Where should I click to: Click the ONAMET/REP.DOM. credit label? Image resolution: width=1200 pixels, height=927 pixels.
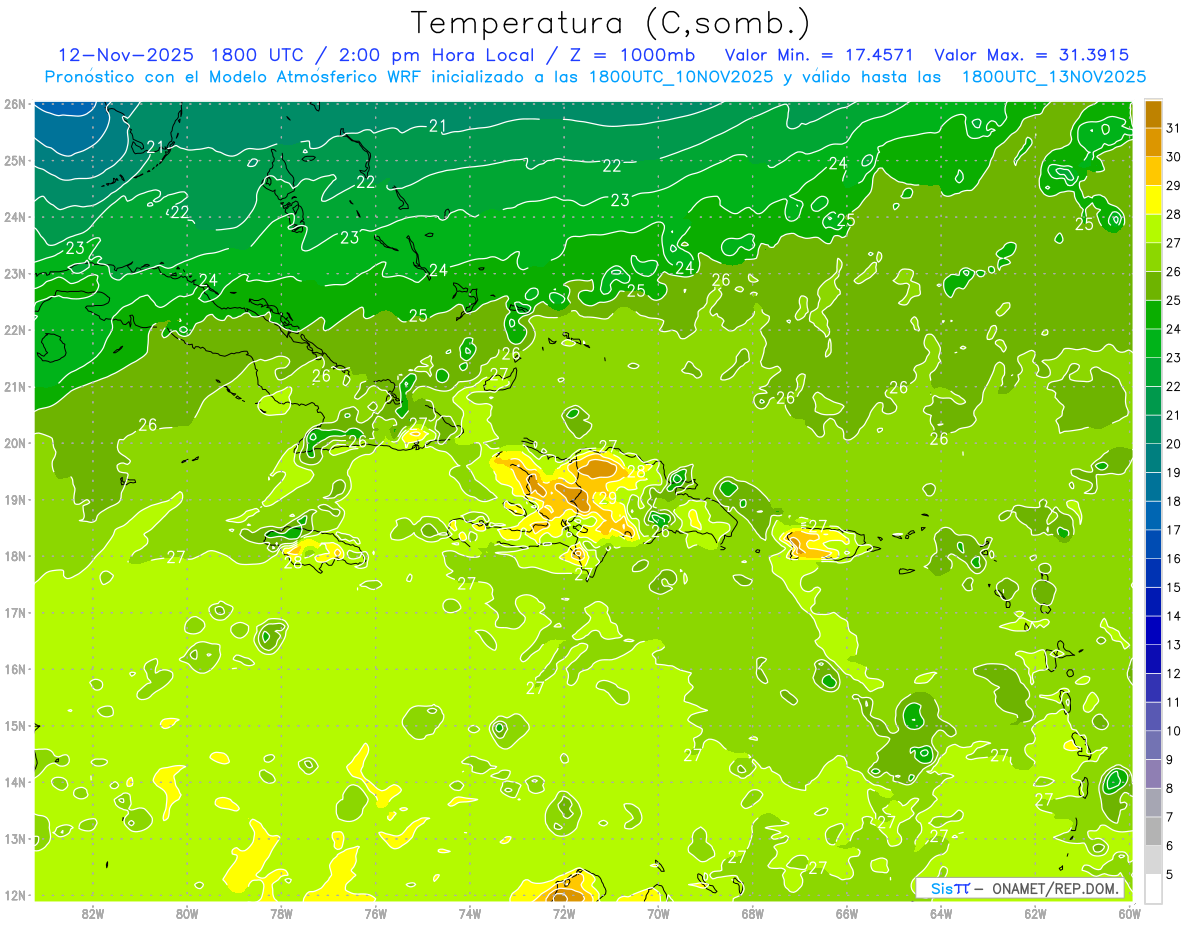pos(1056,888)
